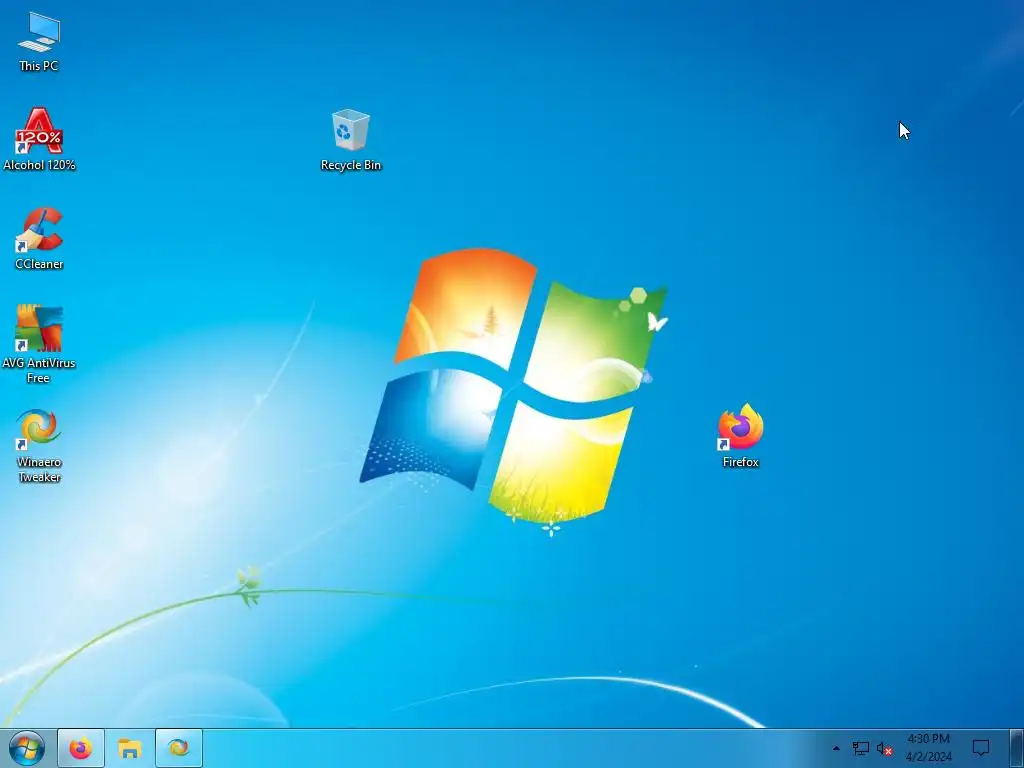Select the AVG AntiVirus Free shortcut

39,344
